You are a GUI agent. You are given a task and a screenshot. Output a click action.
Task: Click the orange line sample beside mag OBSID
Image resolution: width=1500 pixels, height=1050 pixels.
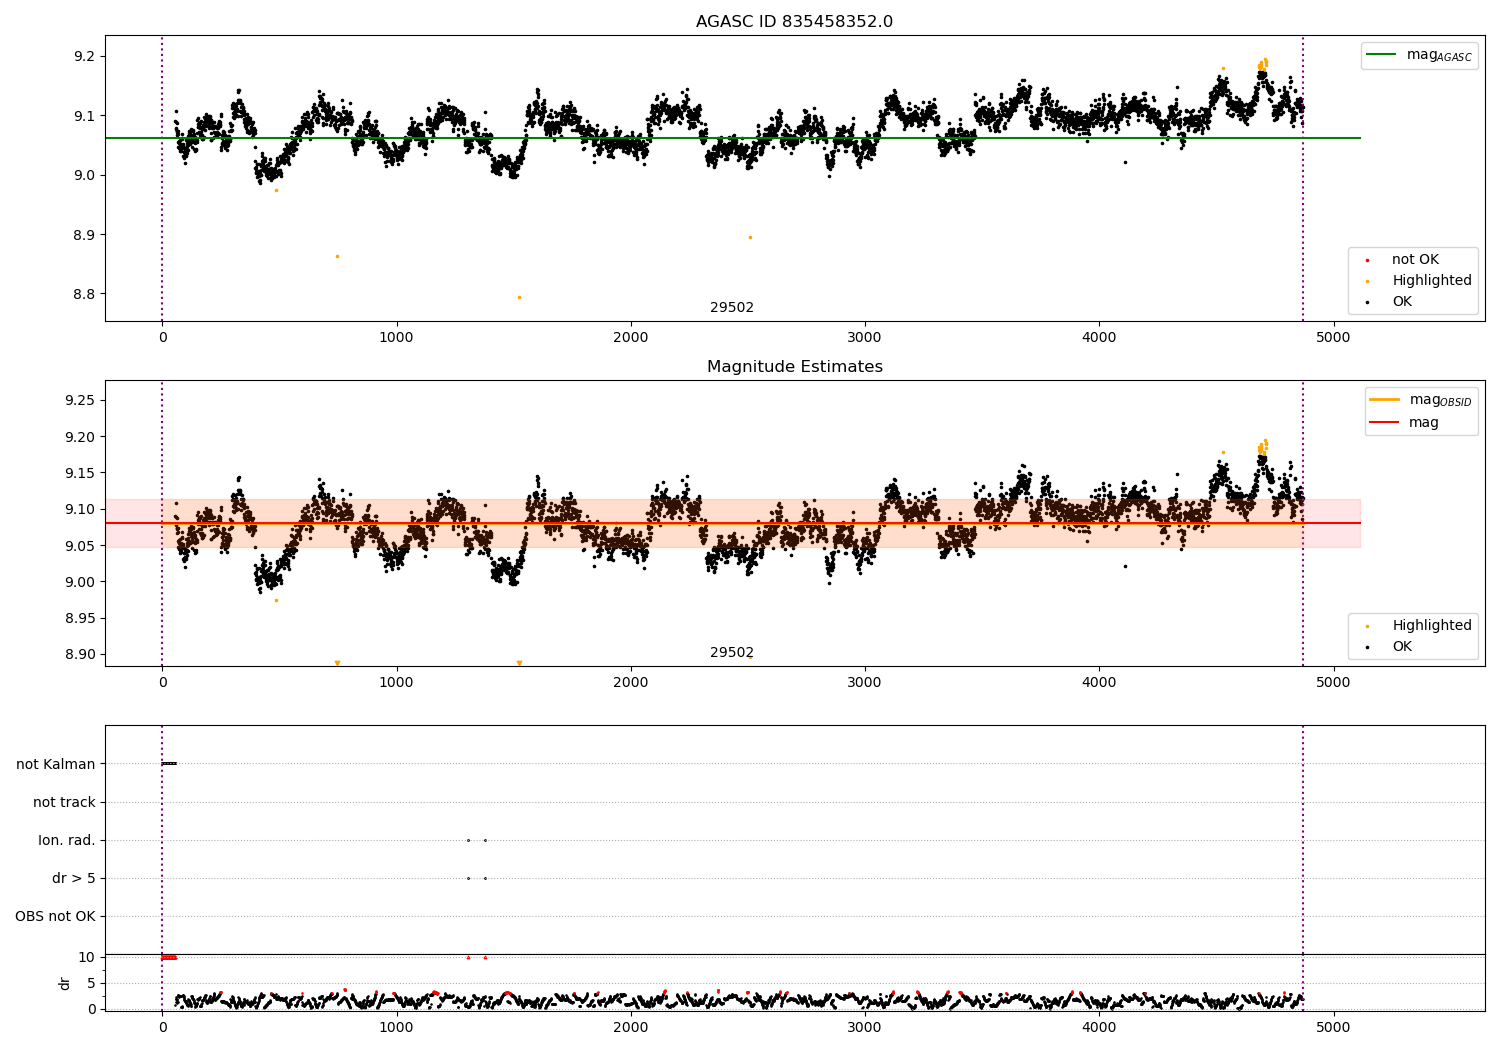click(1385, 399)
